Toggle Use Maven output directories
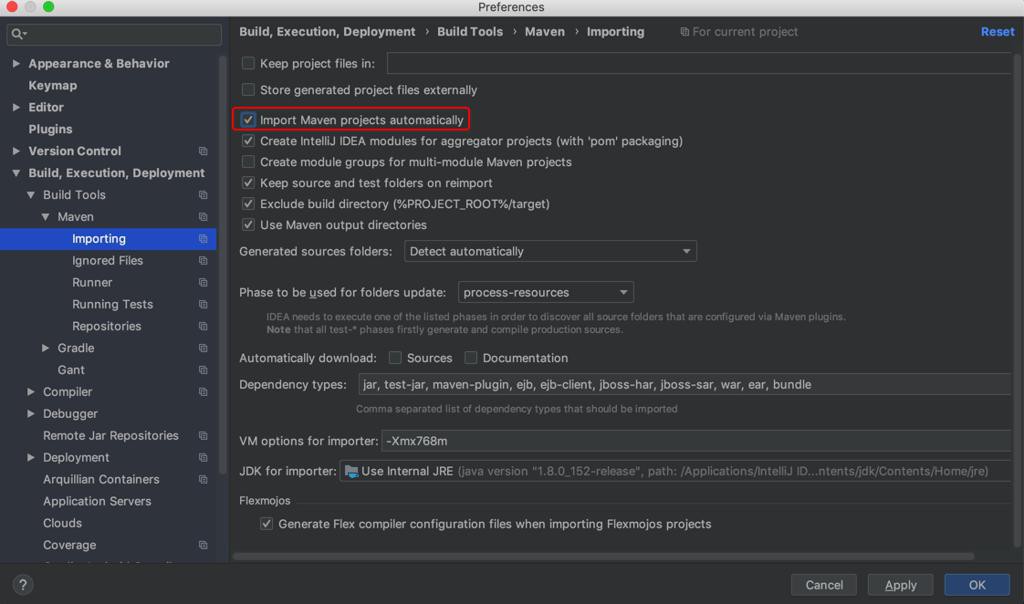 point(248,224)
